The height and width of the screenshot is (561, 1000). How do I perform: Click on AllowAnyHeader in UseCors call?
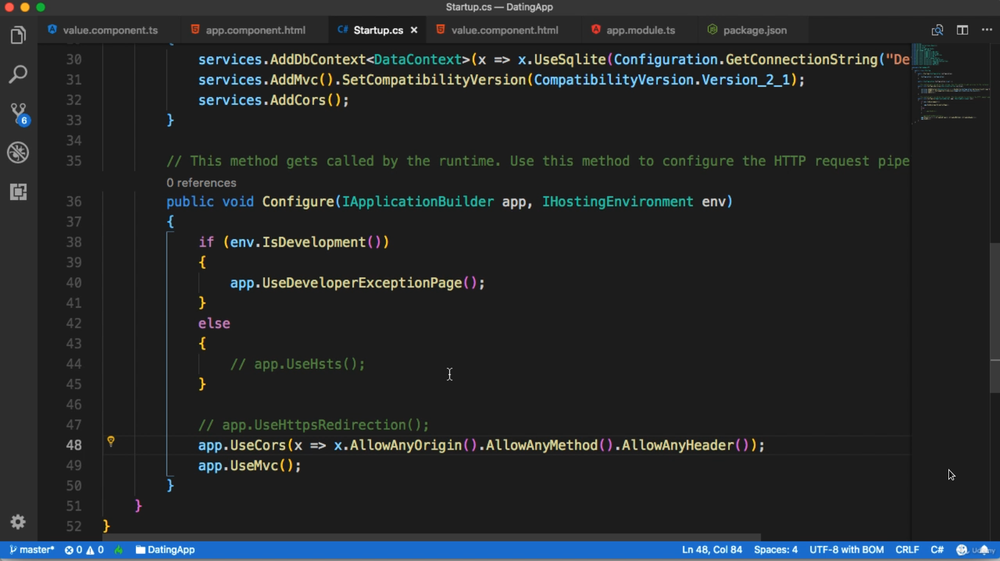pyautogui.click(x=679, y=445)
